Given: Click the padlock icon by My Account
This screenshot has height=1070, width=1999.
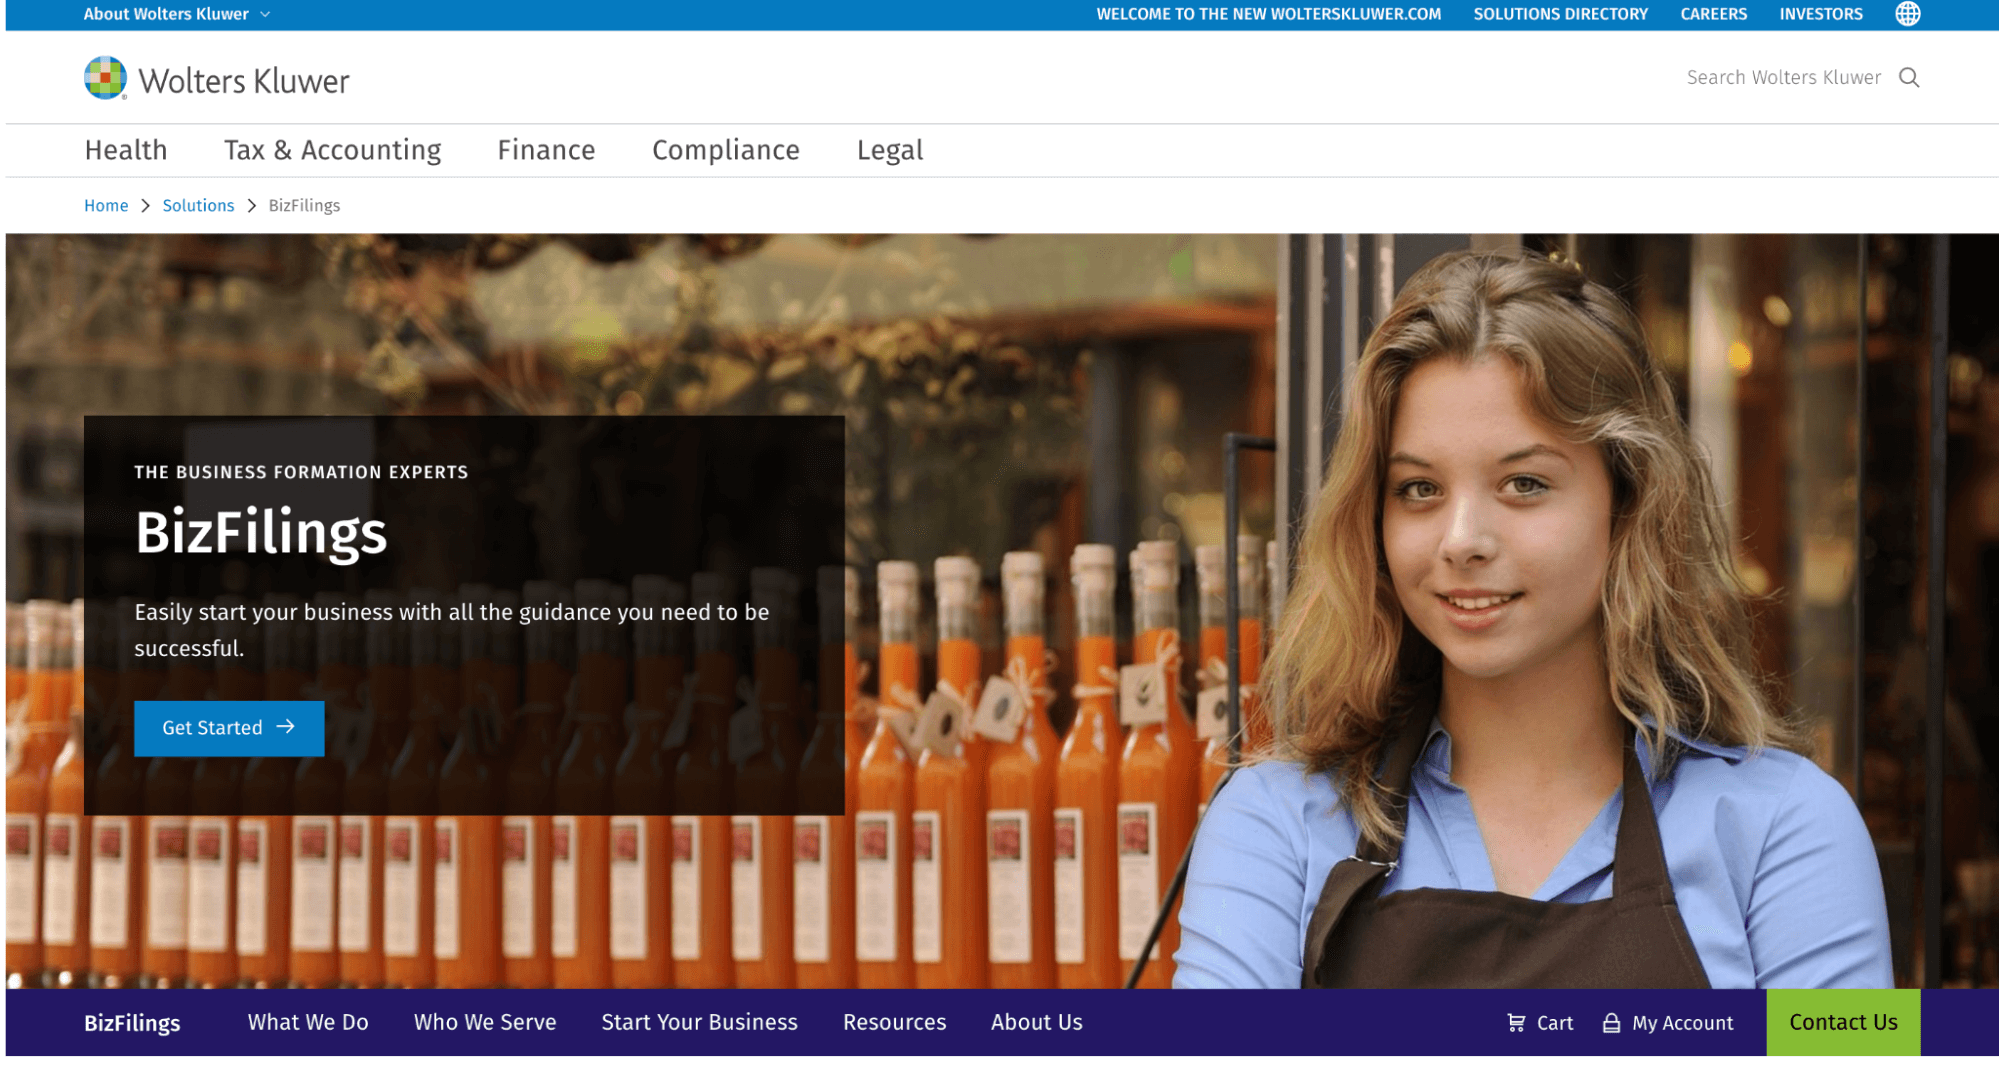Looking at the screenshot, I should pos(1611,1022).
